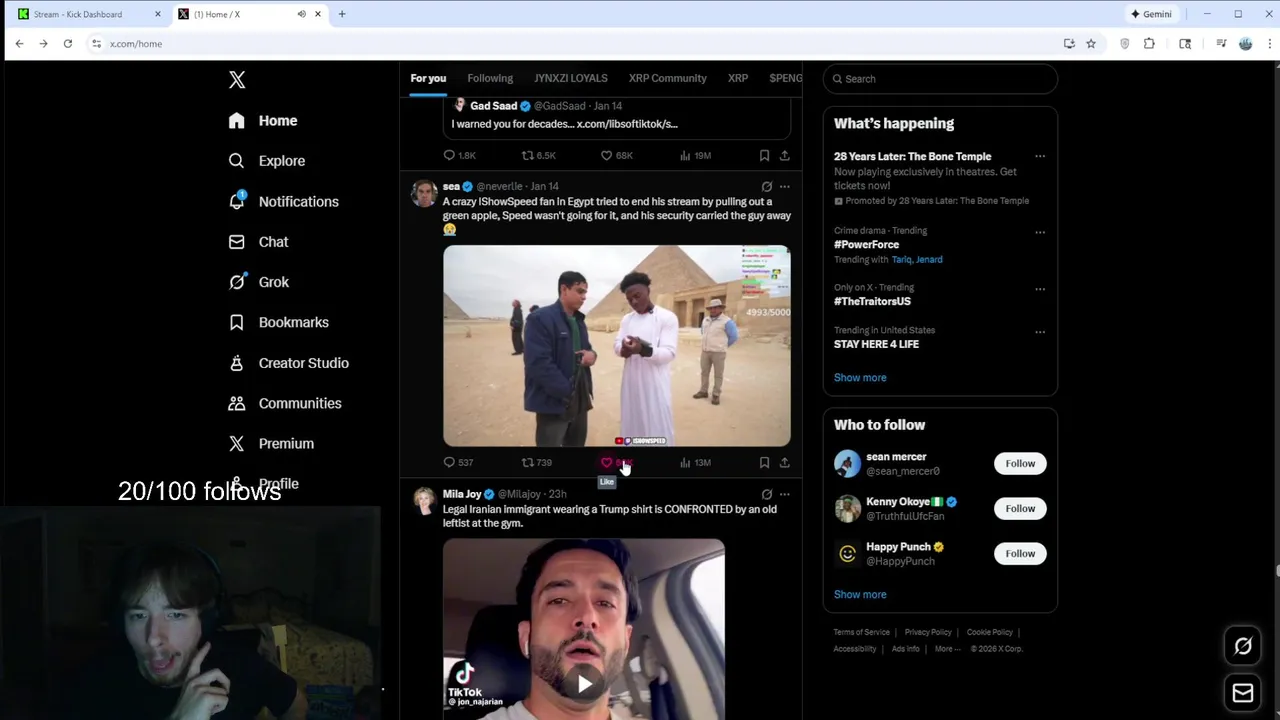This screenshot has width=1280, height=720.
Task: Go to Home in the sidebar
Action: [263, 121]
